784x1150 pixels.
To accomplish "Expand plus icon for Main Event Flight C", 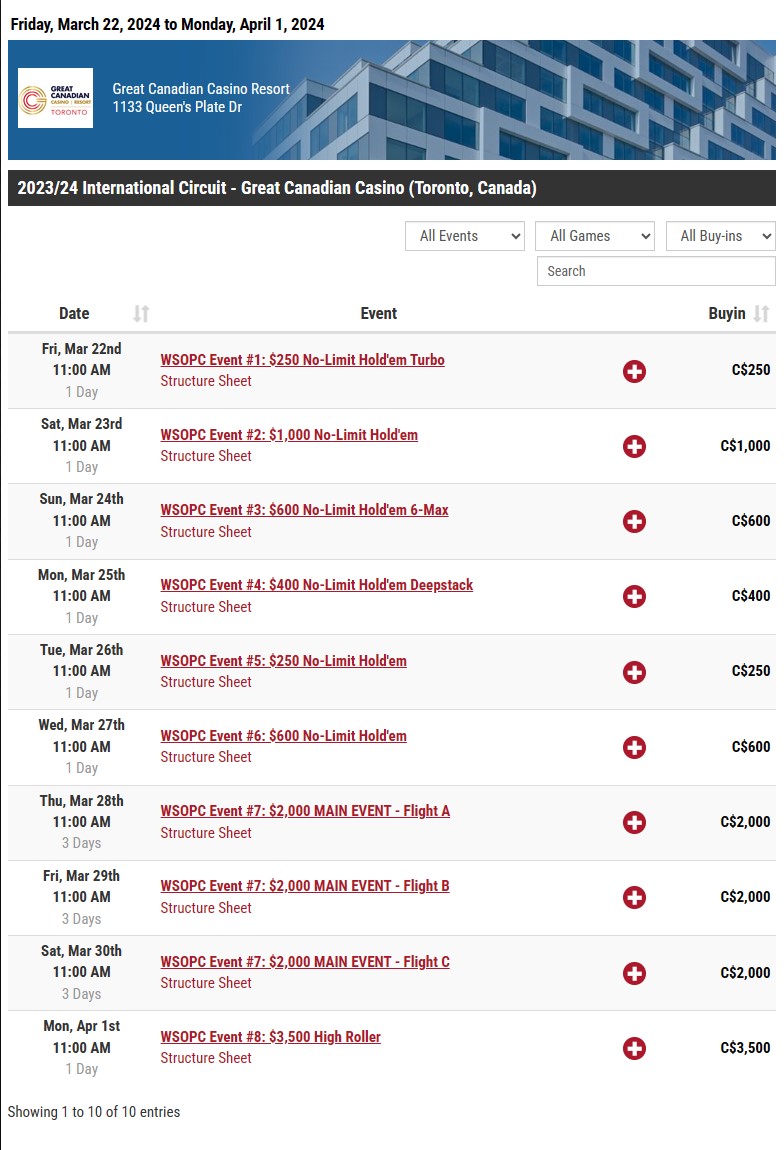I will point(634,973).
